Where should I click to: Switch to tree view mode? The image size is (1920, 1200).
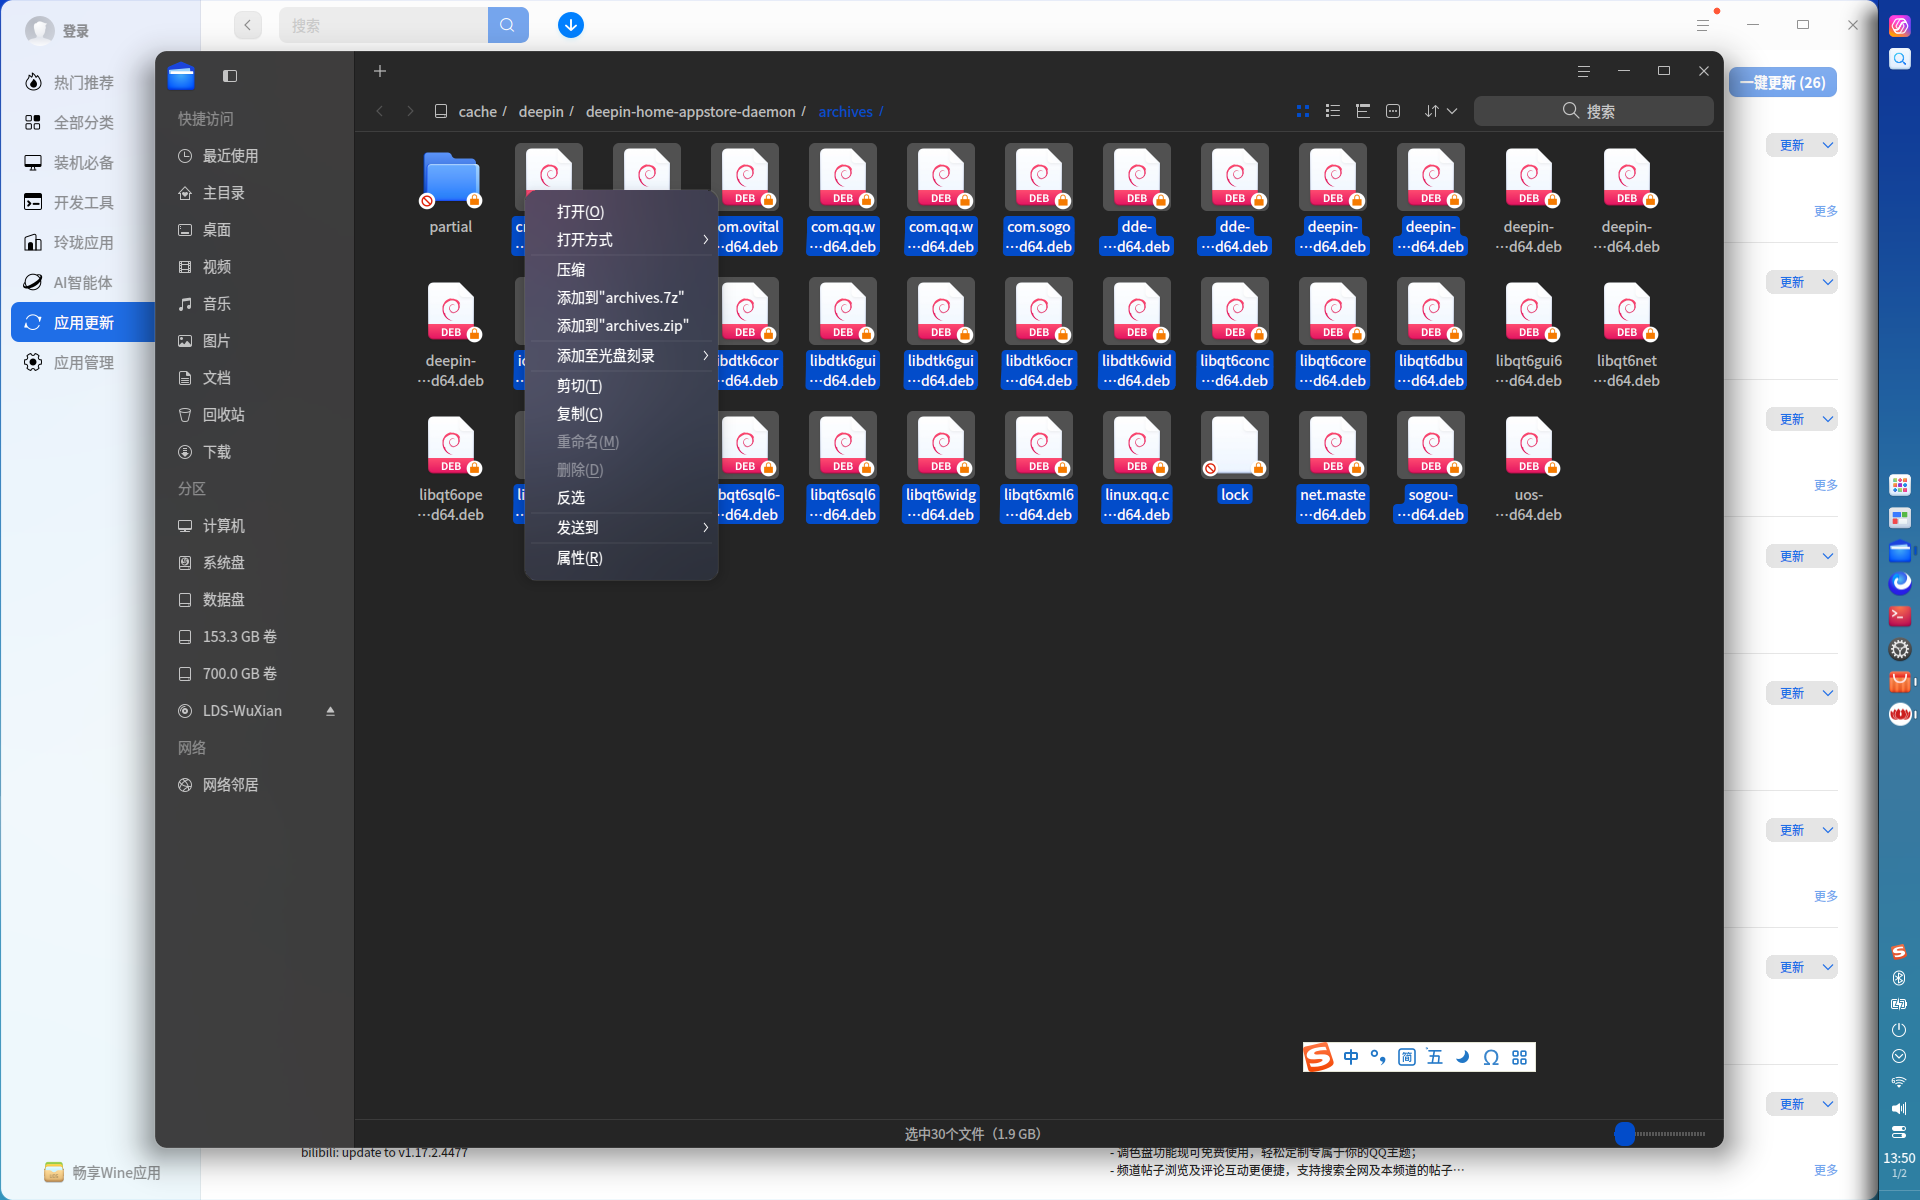(1362, 111)
